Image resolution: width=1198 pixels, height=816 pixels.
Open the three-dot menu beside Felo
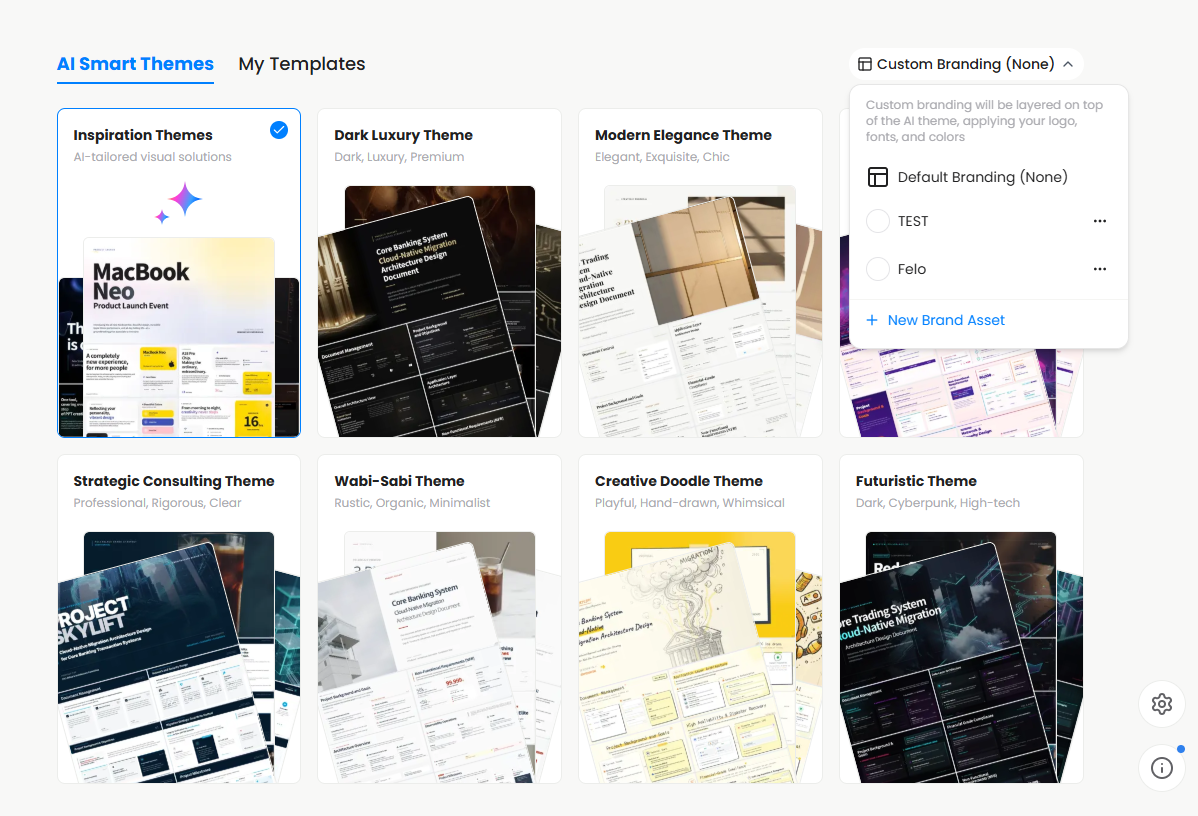tap(1100, 268)
